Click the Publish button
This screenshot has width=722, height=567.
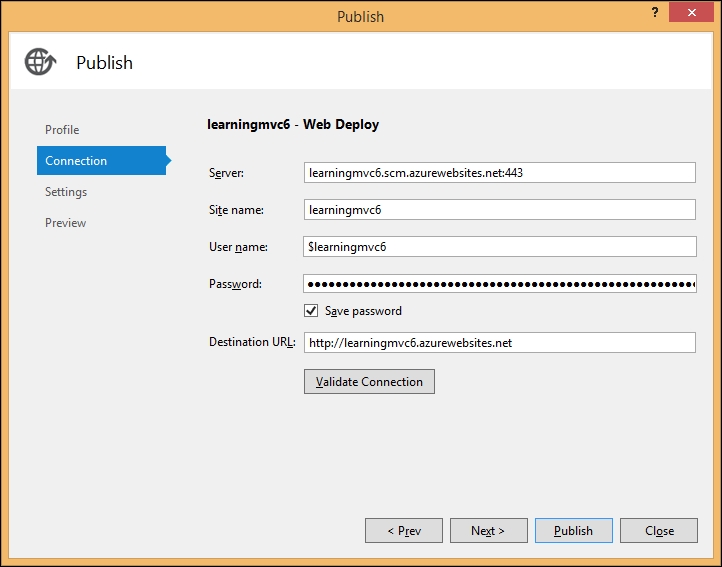click(574, 531)
